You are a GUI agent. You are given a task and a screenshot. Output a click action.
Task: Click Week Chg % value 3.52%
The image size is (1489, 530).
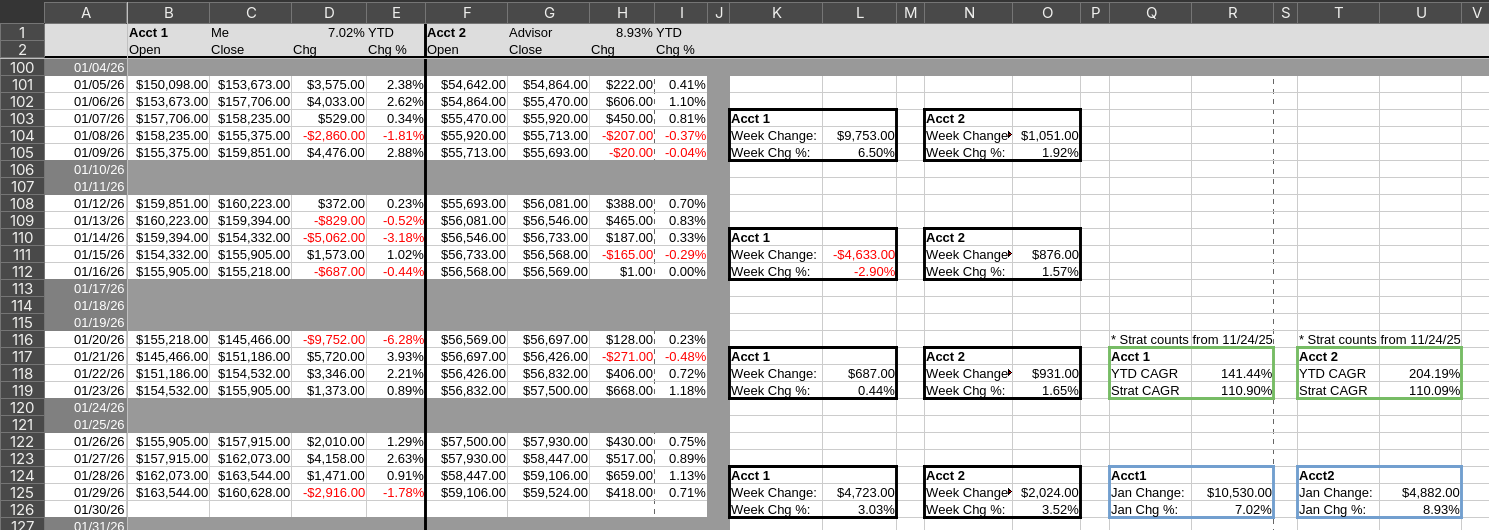pos(1046,510)
